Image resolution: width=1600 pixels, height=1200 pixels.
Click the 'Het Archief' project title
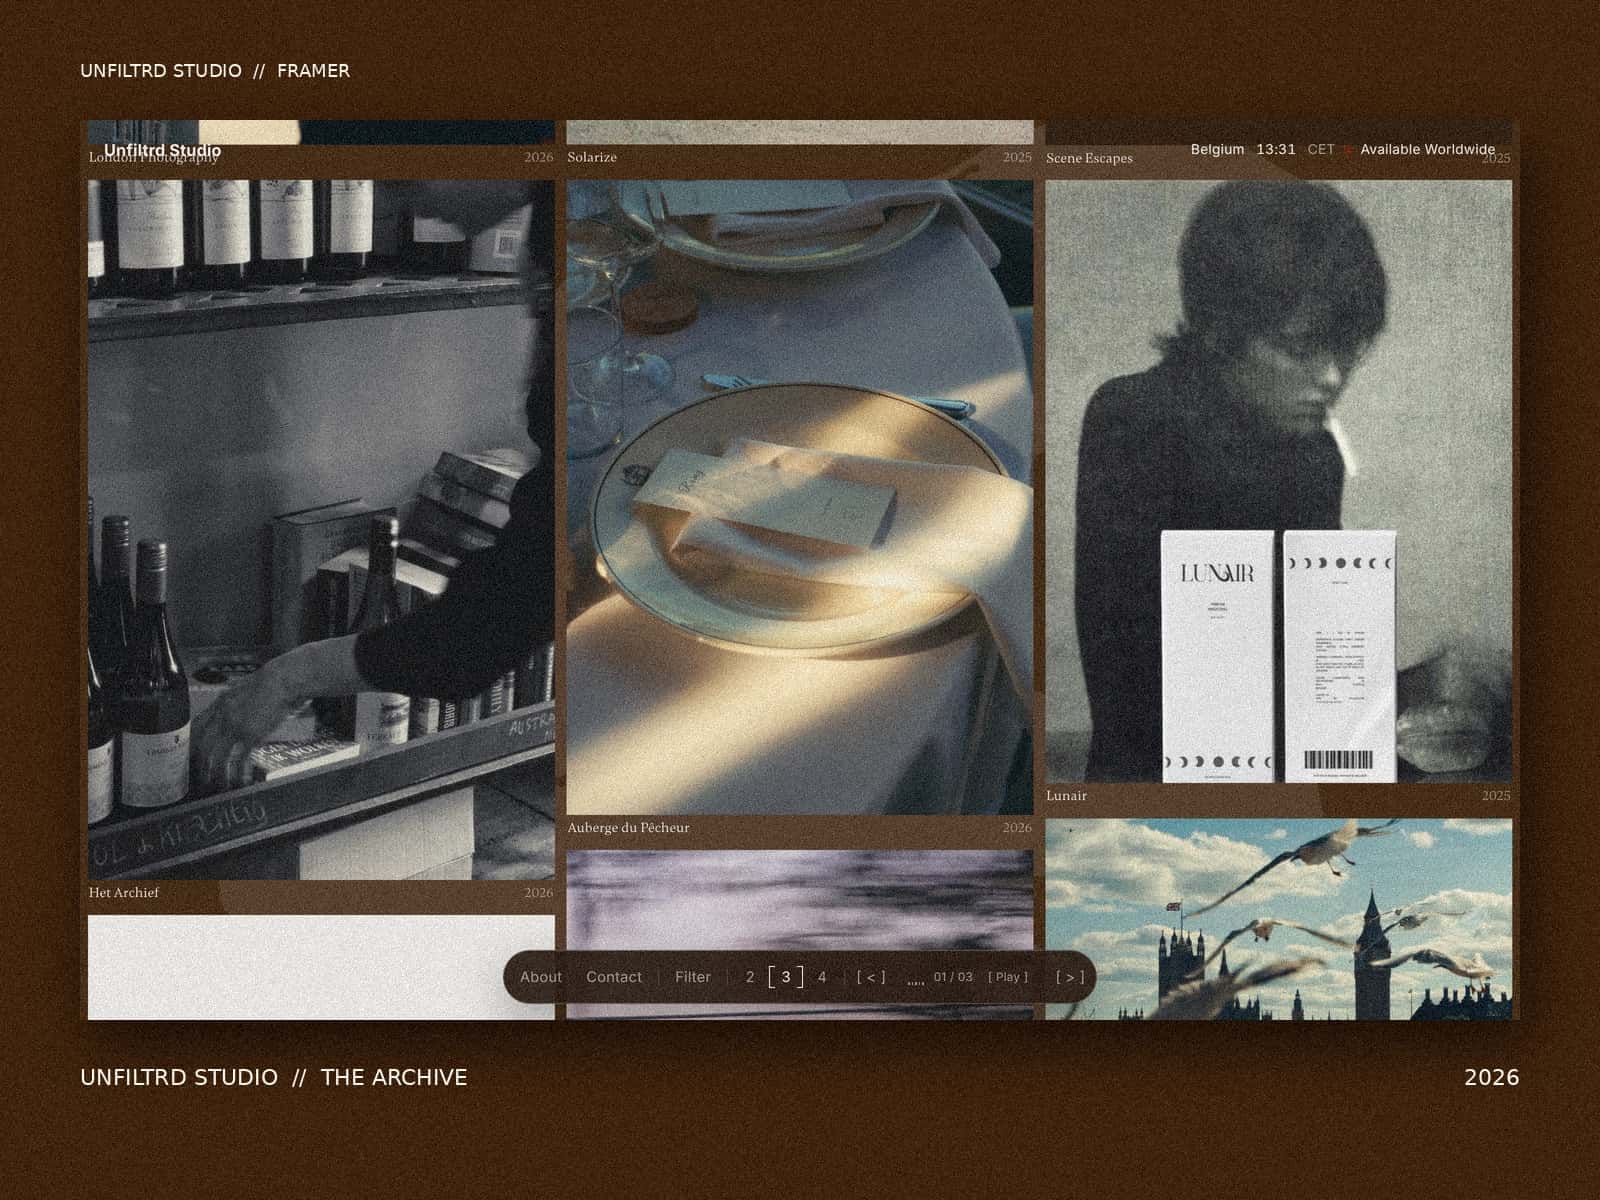[124, 893]
